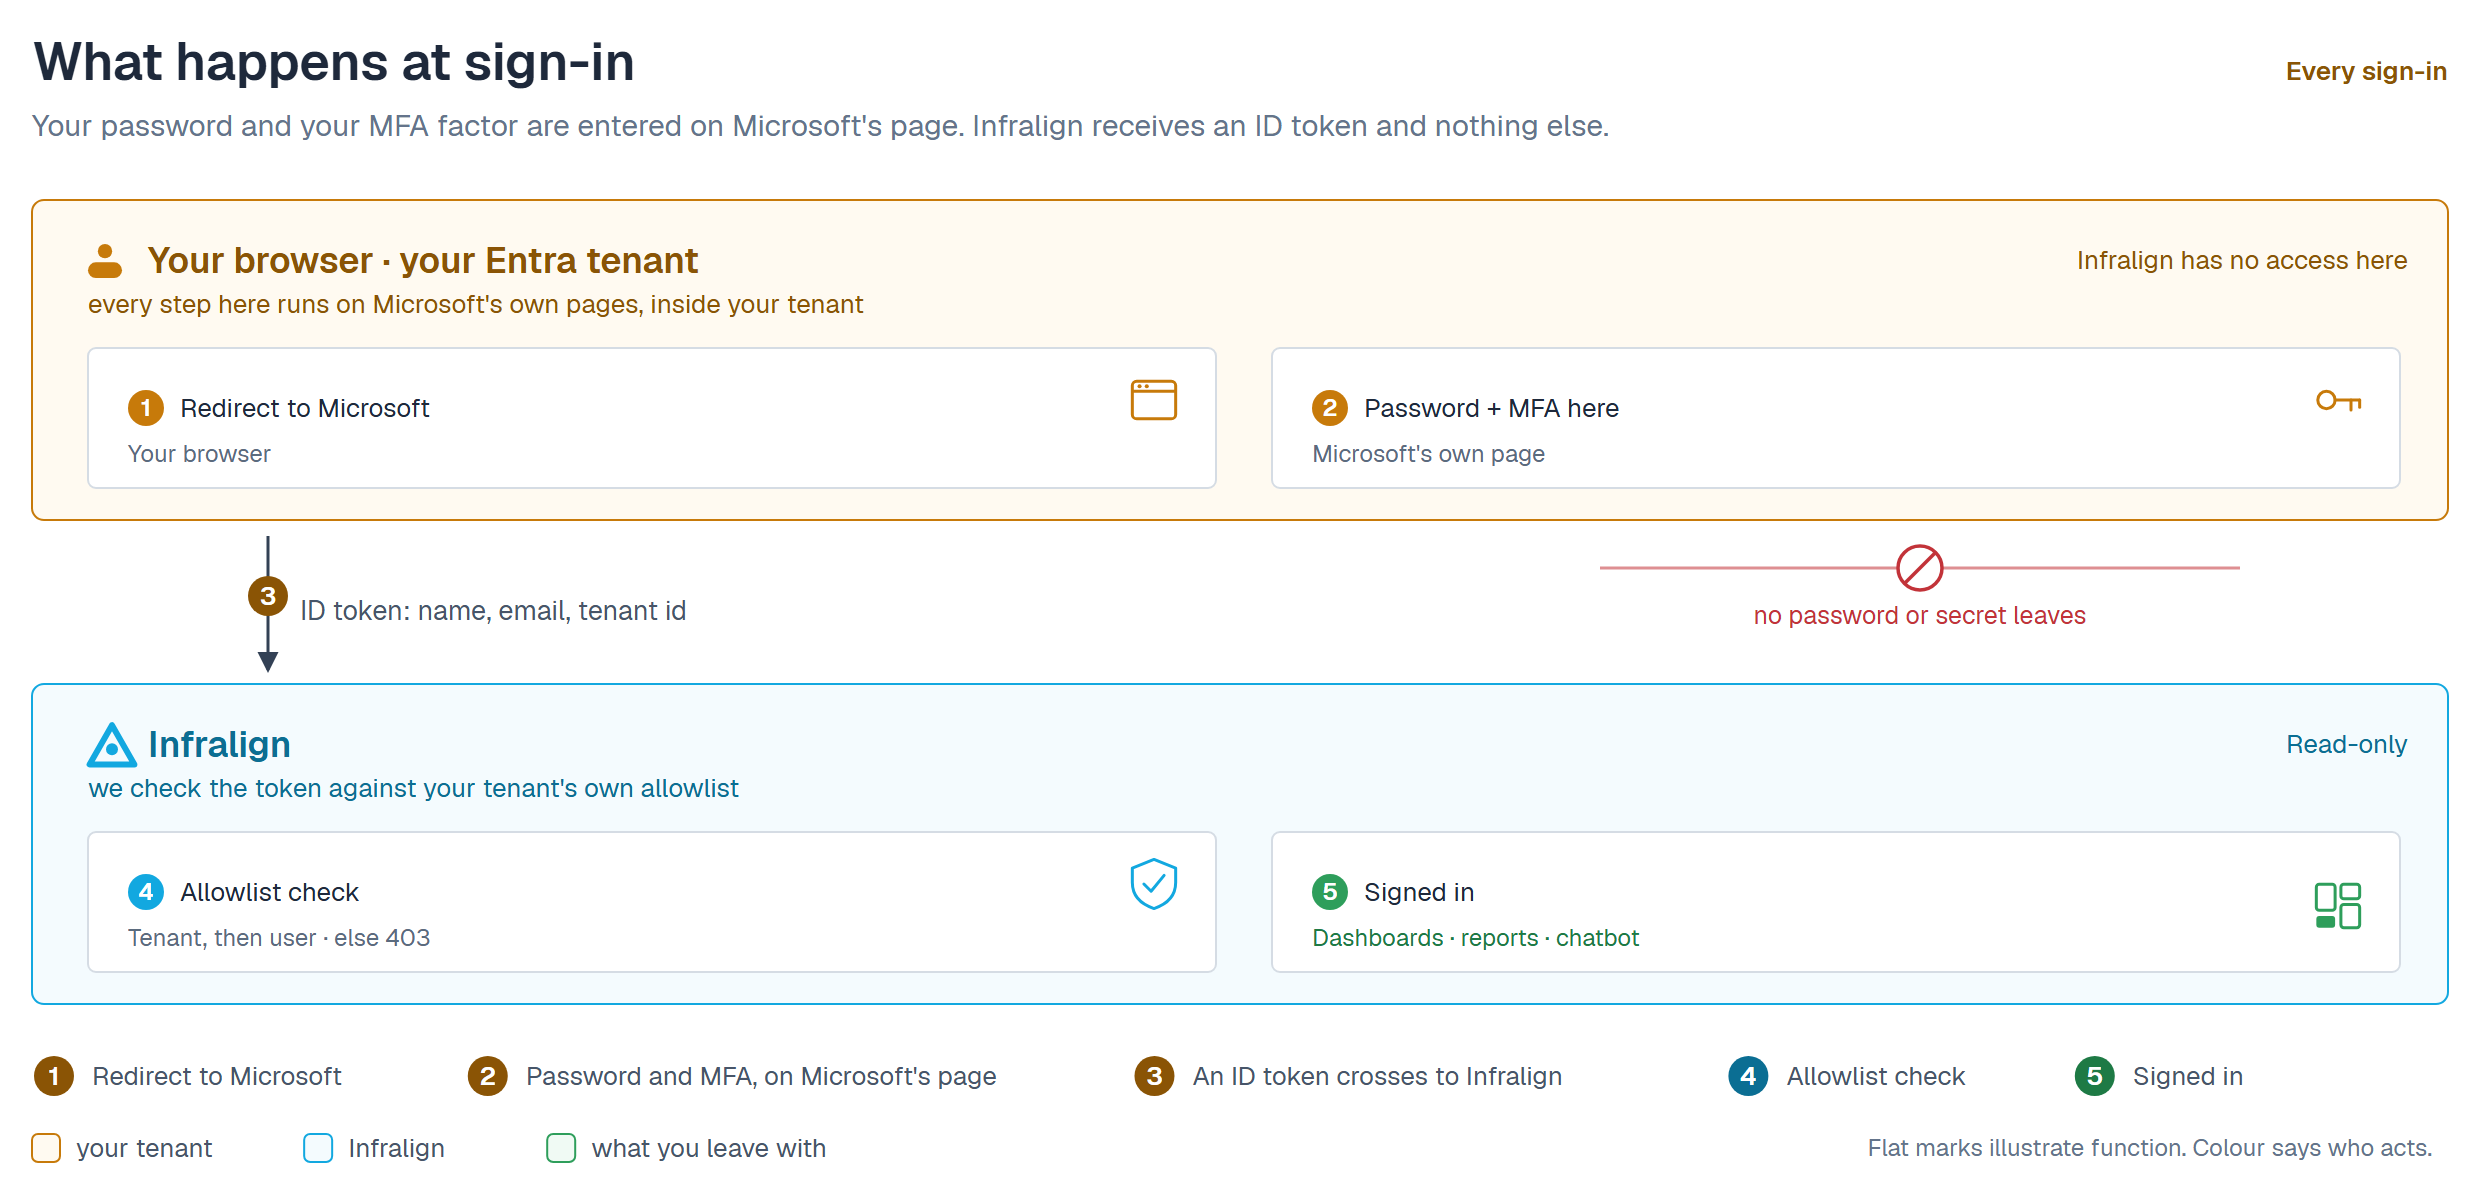Click the person icon beside Your browser heading

point(105,261)
